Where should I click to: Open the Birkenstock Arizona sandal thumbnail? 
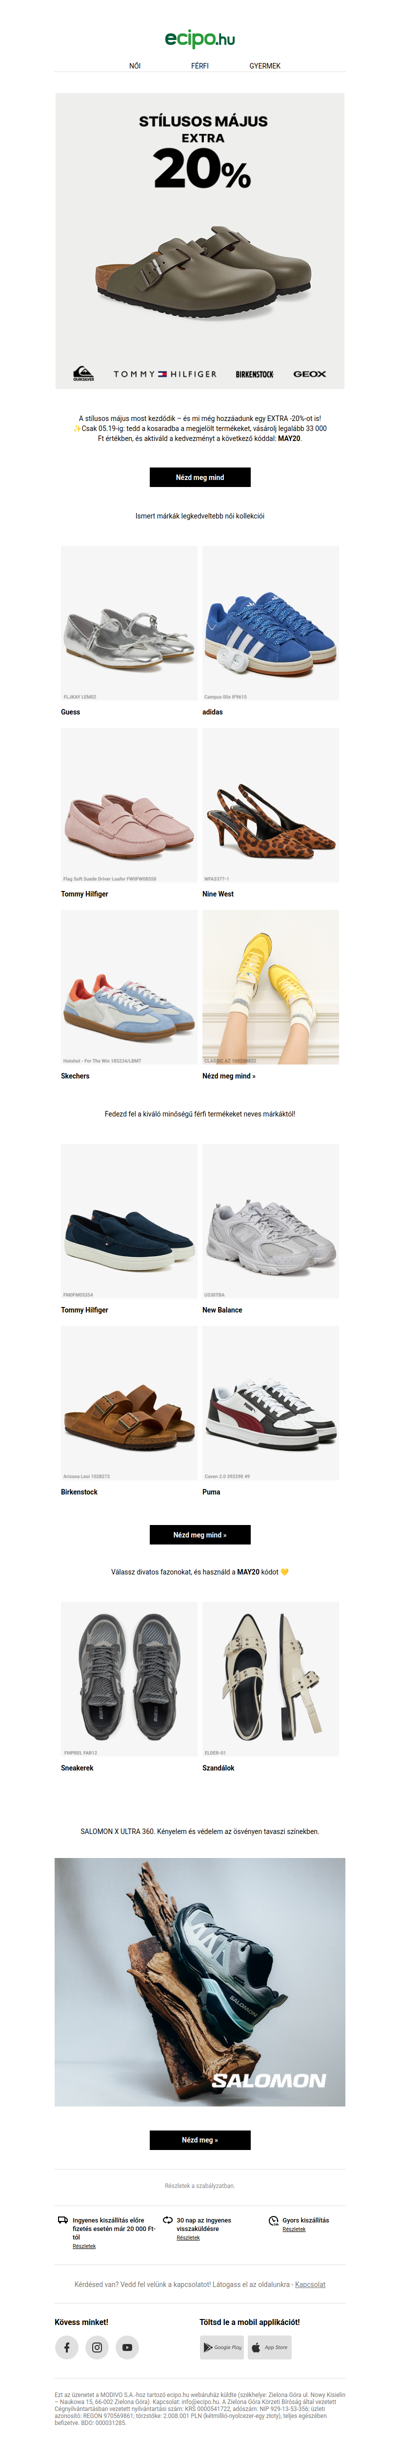129,1403
